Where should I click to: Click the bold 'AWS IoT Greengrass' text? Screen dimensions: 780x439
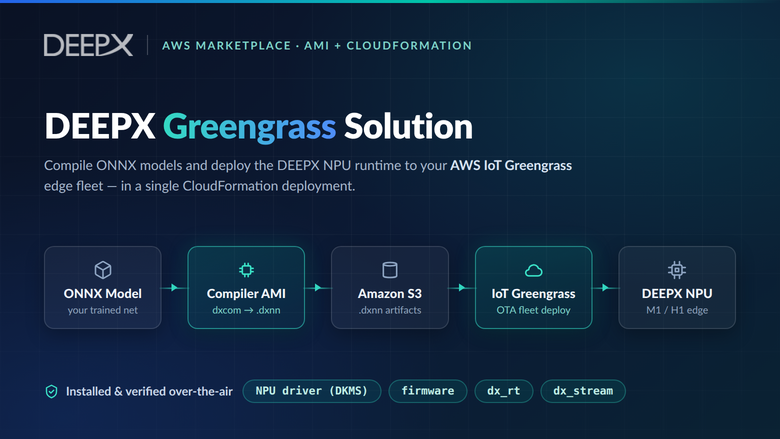pyautogui.click(x=511, y=166)
